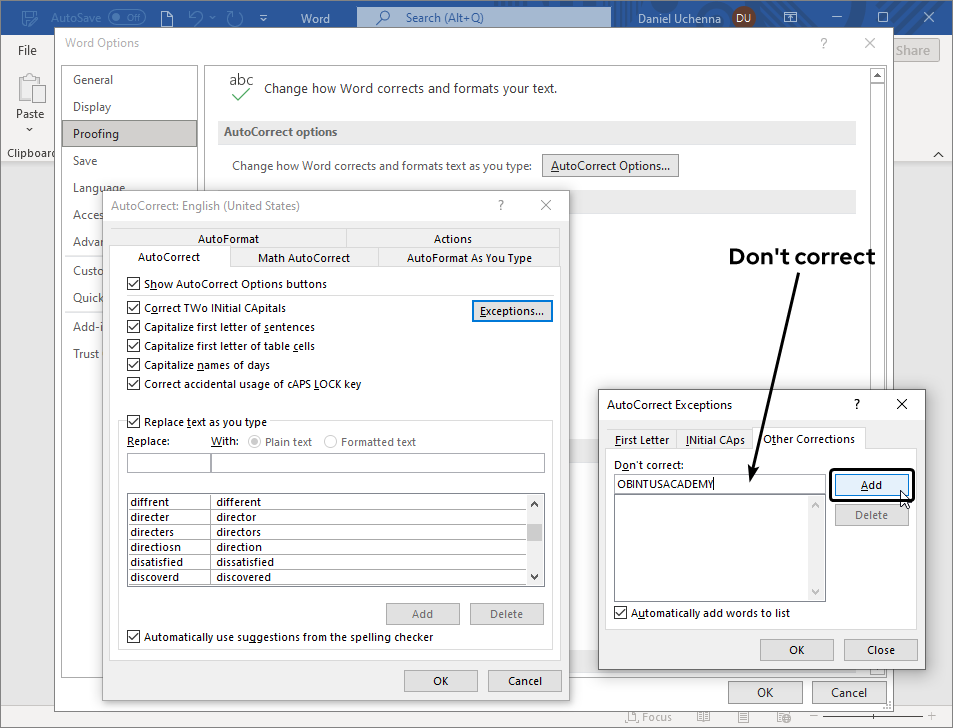Switch to Read Mode from the status bar
The width and height of the screenshot is (953, 728).
click(x=703, y=716)
